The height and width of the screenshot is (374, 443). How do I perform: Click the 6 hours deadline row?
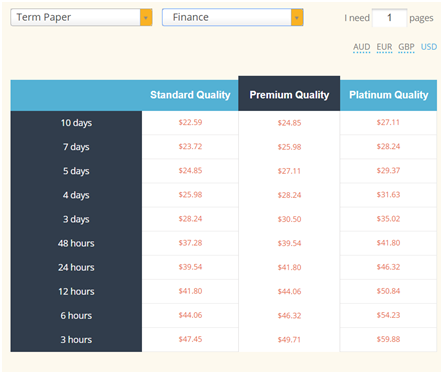click(x=76, y=316)
